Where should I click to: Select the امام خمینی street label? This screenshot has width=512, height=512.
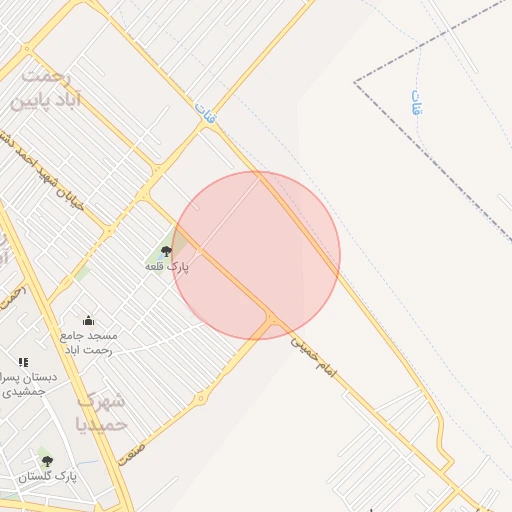(x=313, y=357)
